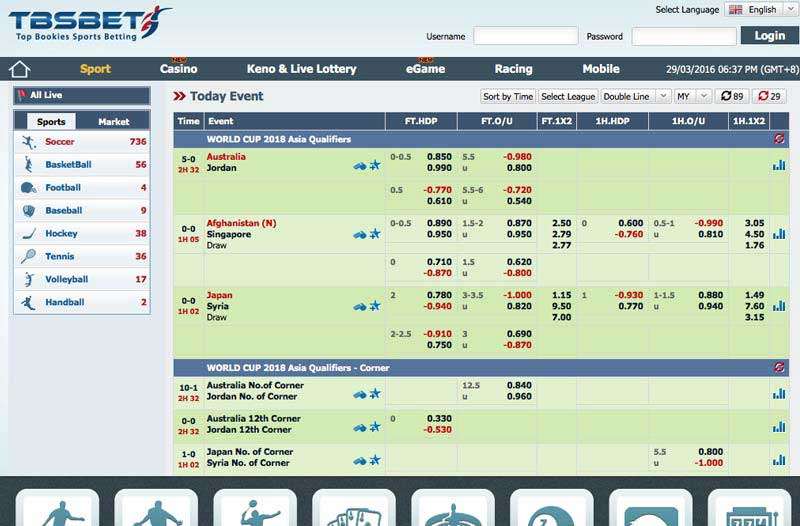The image size is (800, 526).
Task: Open the playing cards tile in bottom strip
Action: [354, 508]
